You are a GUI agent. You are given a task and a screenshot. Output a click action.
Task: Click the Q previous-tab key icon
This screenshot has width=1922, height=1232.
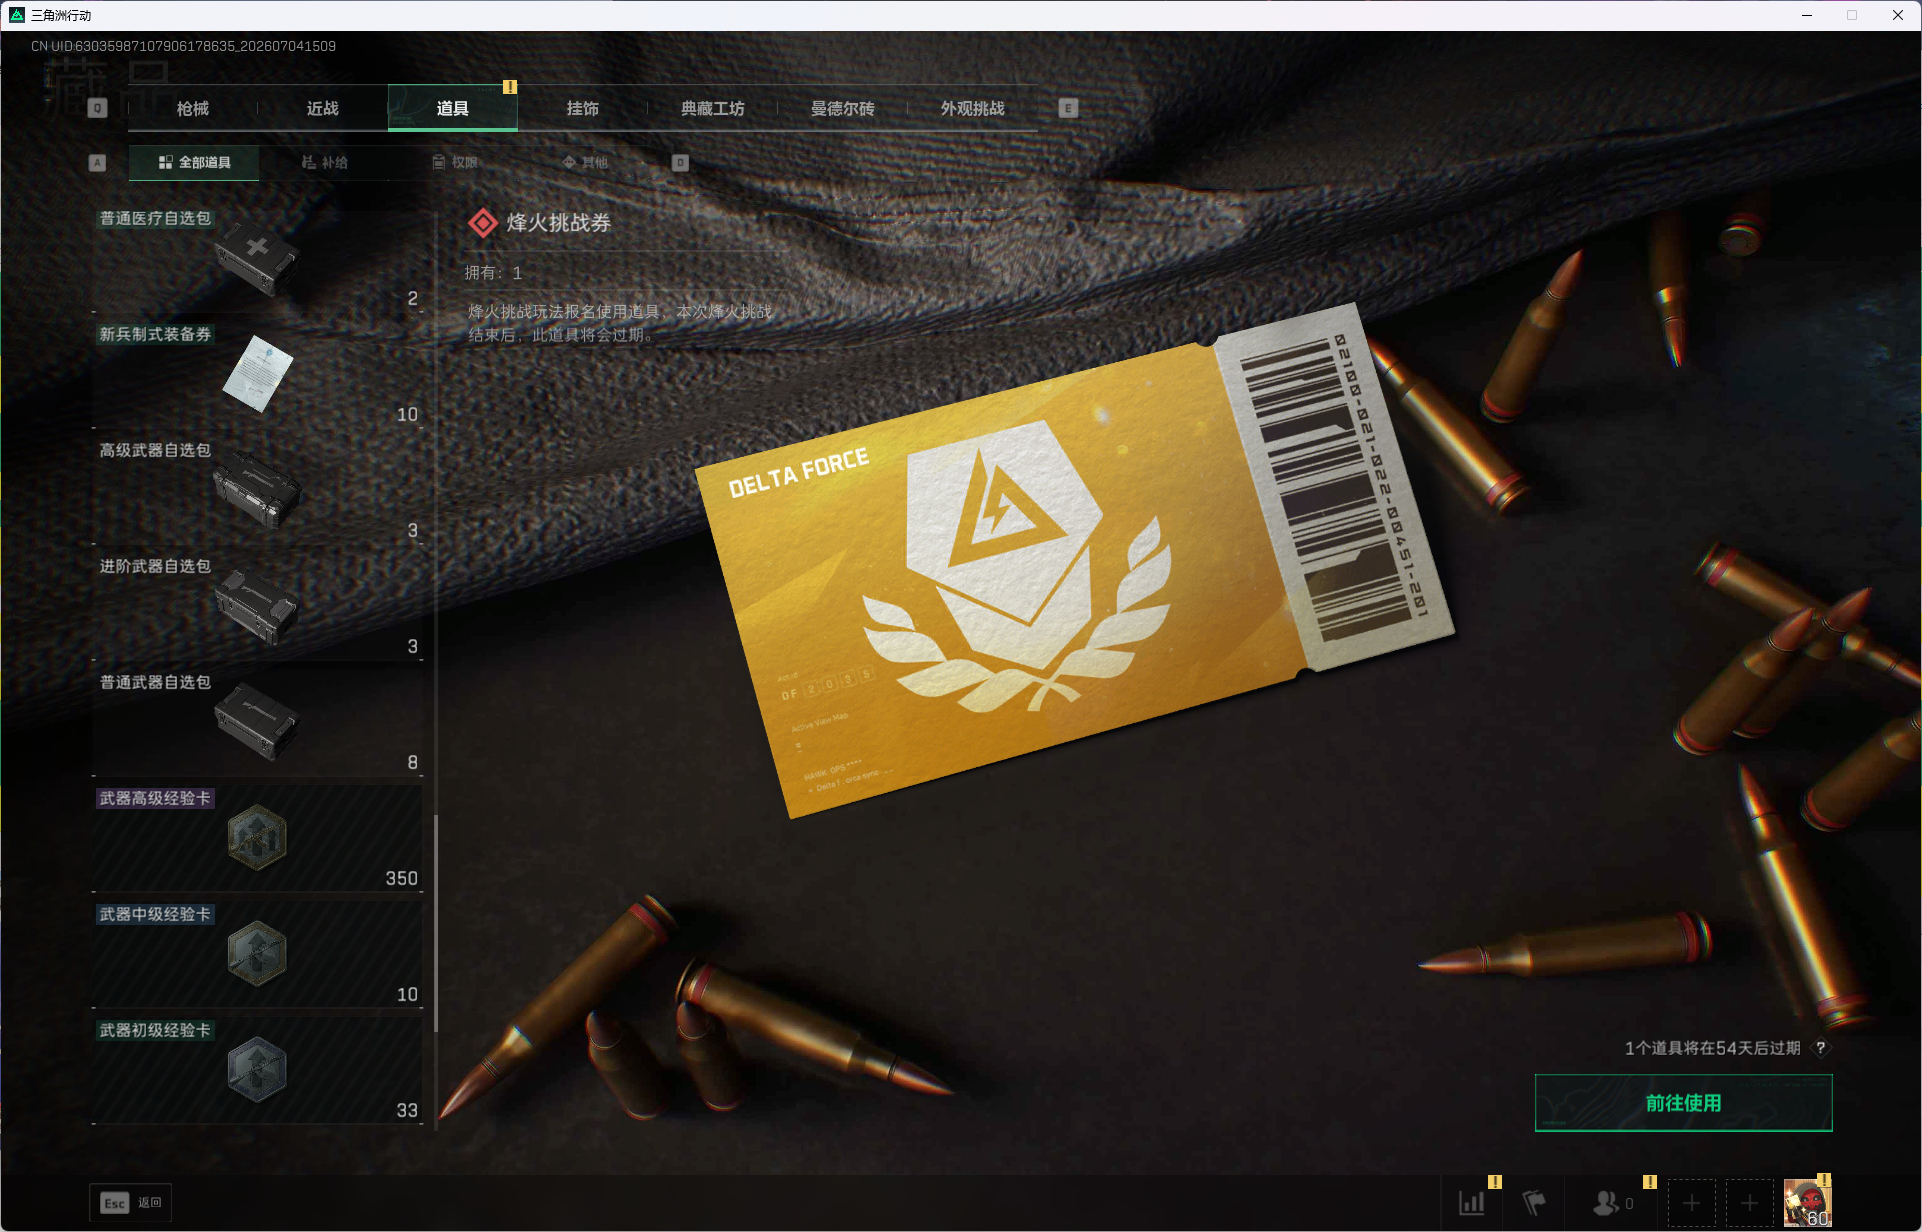97,108
